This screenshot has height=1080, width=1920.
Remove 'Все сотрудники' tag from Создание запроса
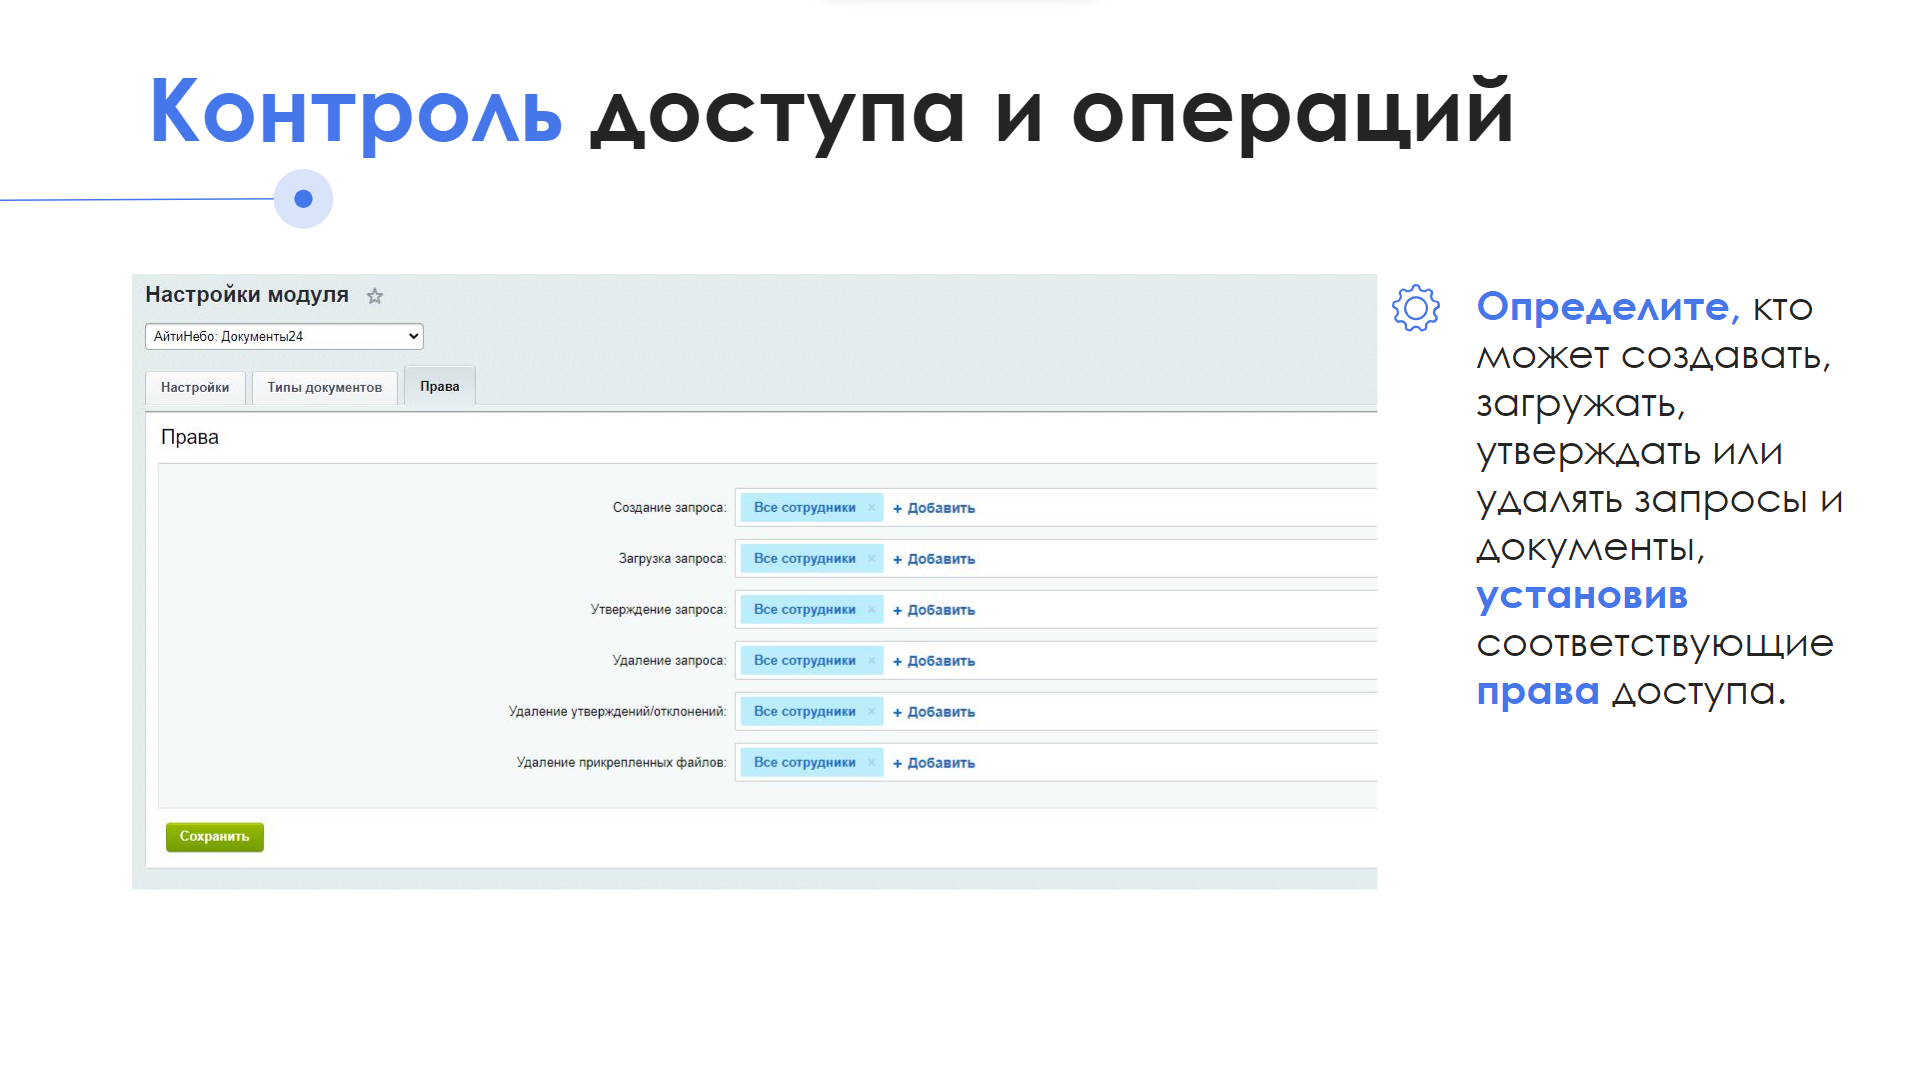pos(871,508)
